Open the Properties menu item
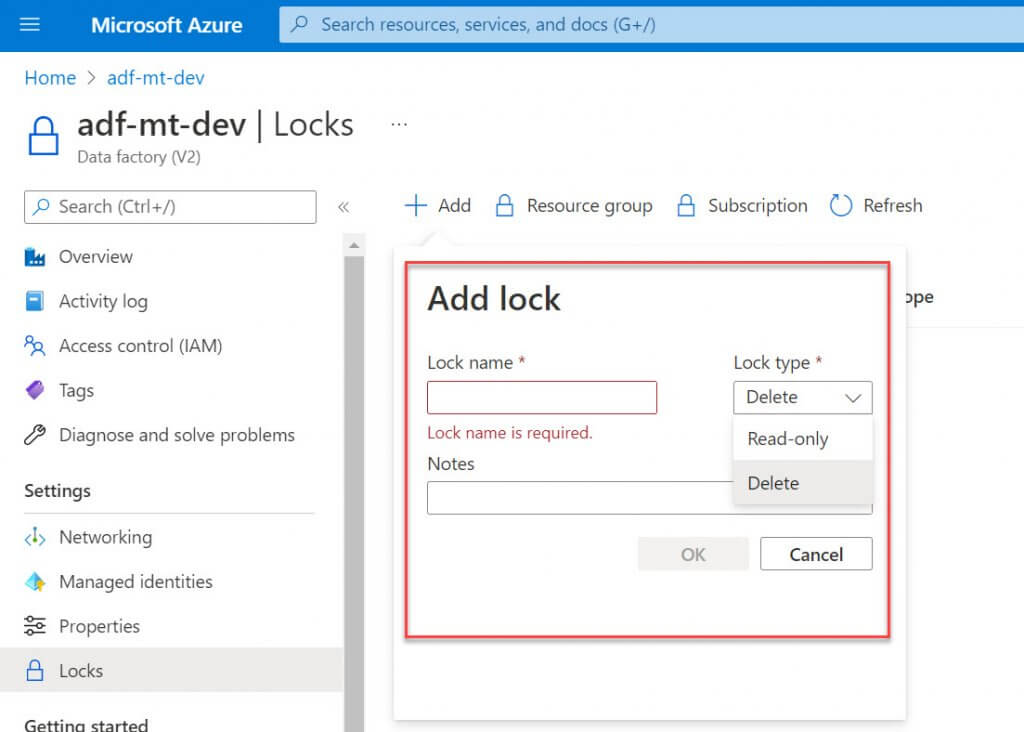1024x732 pixels. pyautogui.click(x=99, y=627)
